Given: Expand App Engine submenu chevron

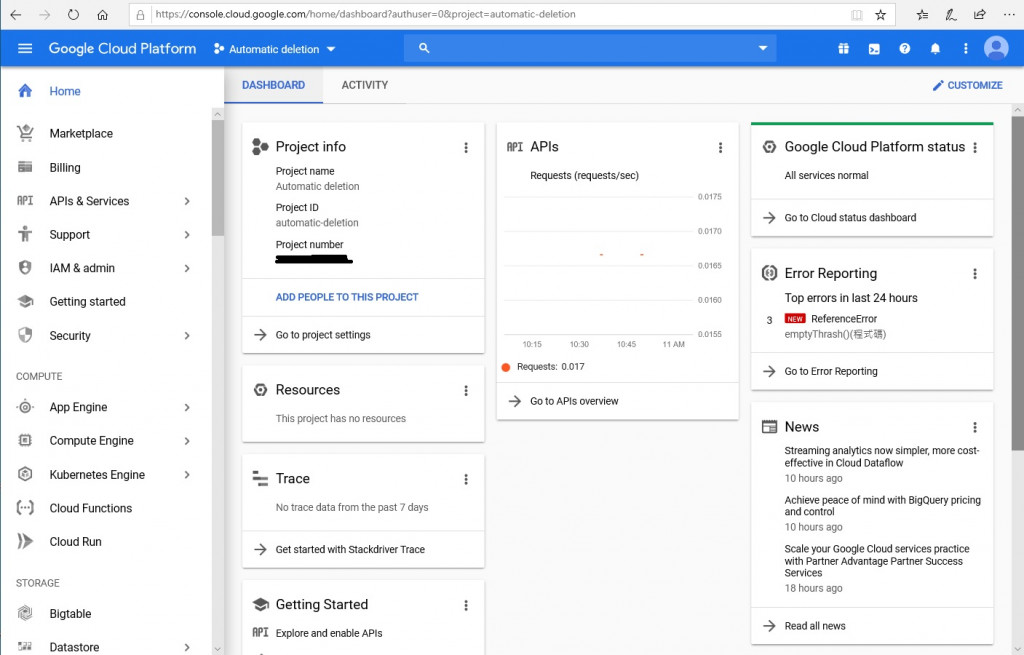Looking at the screenshot, I should point(187,407).
